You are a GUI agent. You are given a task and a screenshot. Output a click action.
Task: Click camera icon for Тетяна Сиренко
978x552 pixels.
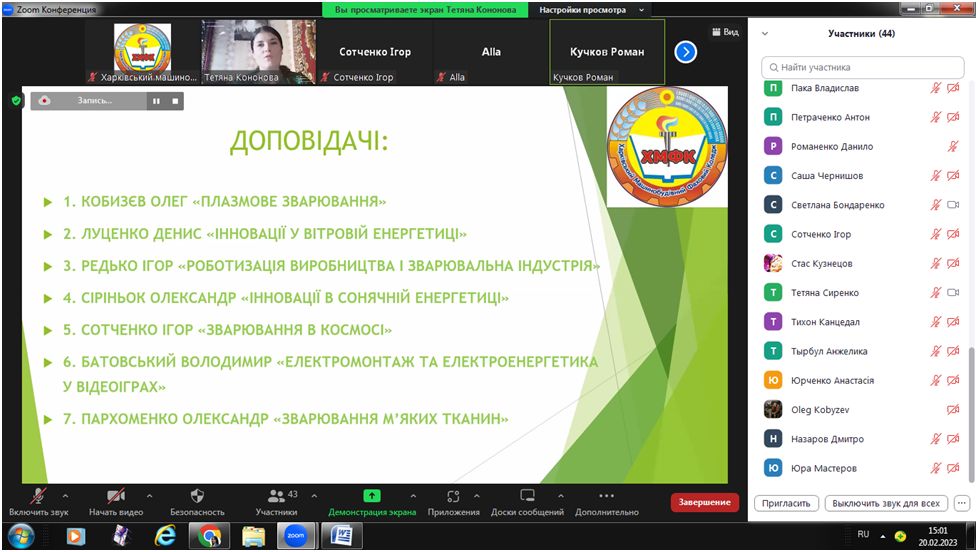953,293
